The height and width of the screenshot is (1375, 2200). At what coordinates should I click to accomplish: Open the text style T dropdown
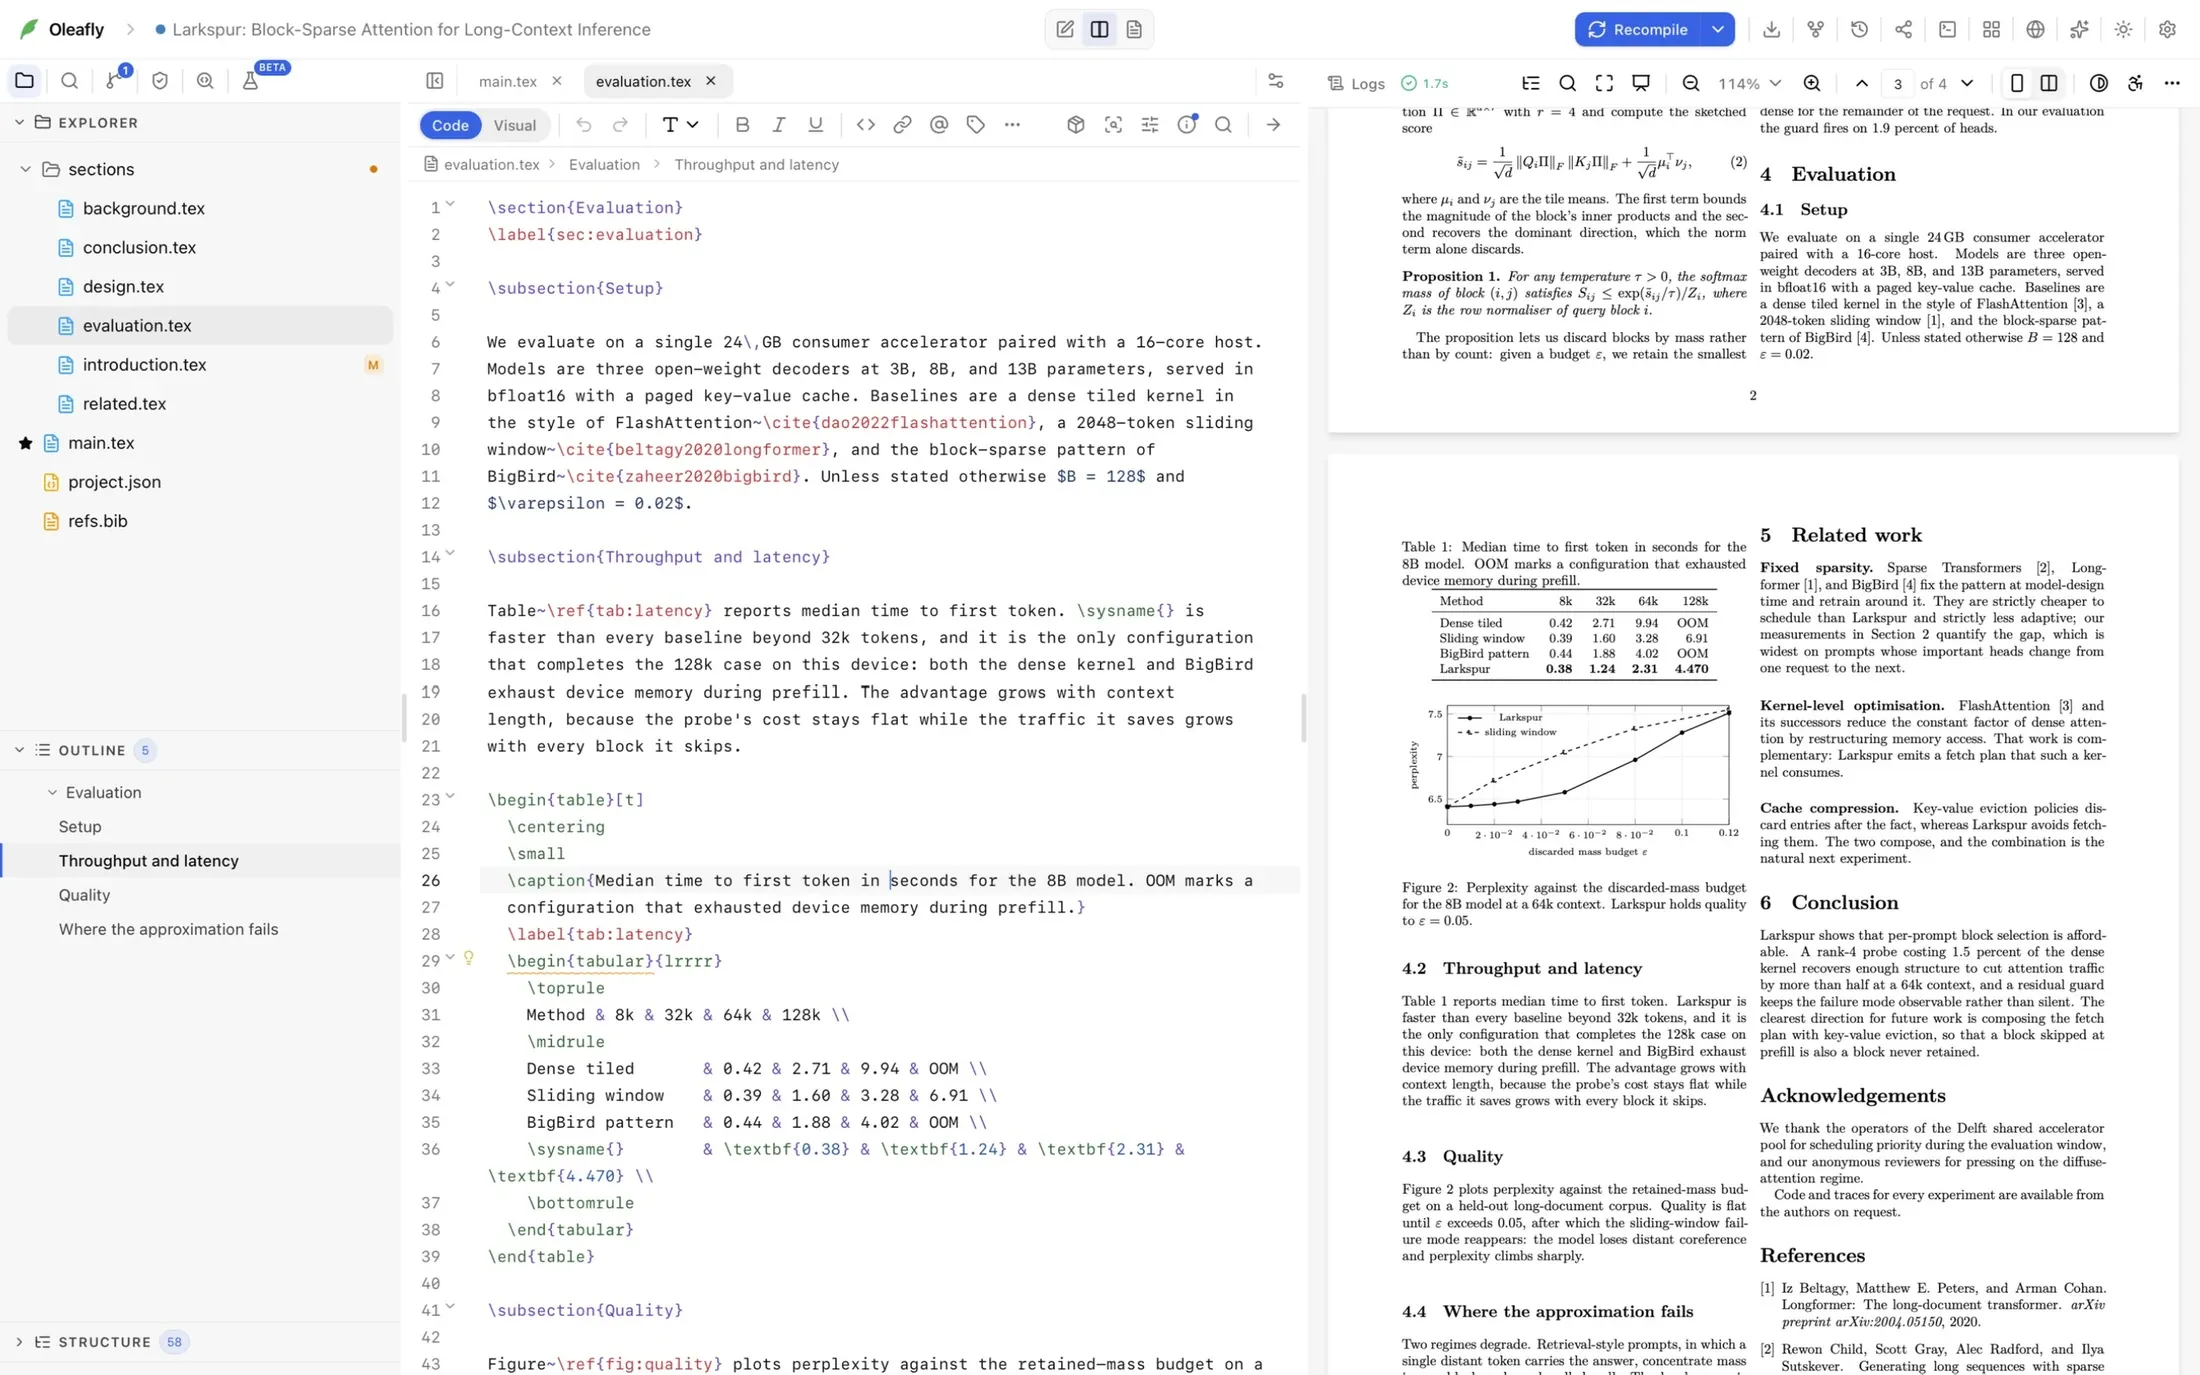tap(680, 125)
